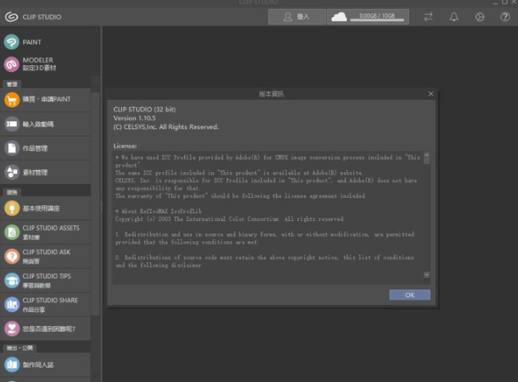The width and height of the screenshot is (518, 382).
Task: Open the settings gear icon
Action: (x=479, y=17)
